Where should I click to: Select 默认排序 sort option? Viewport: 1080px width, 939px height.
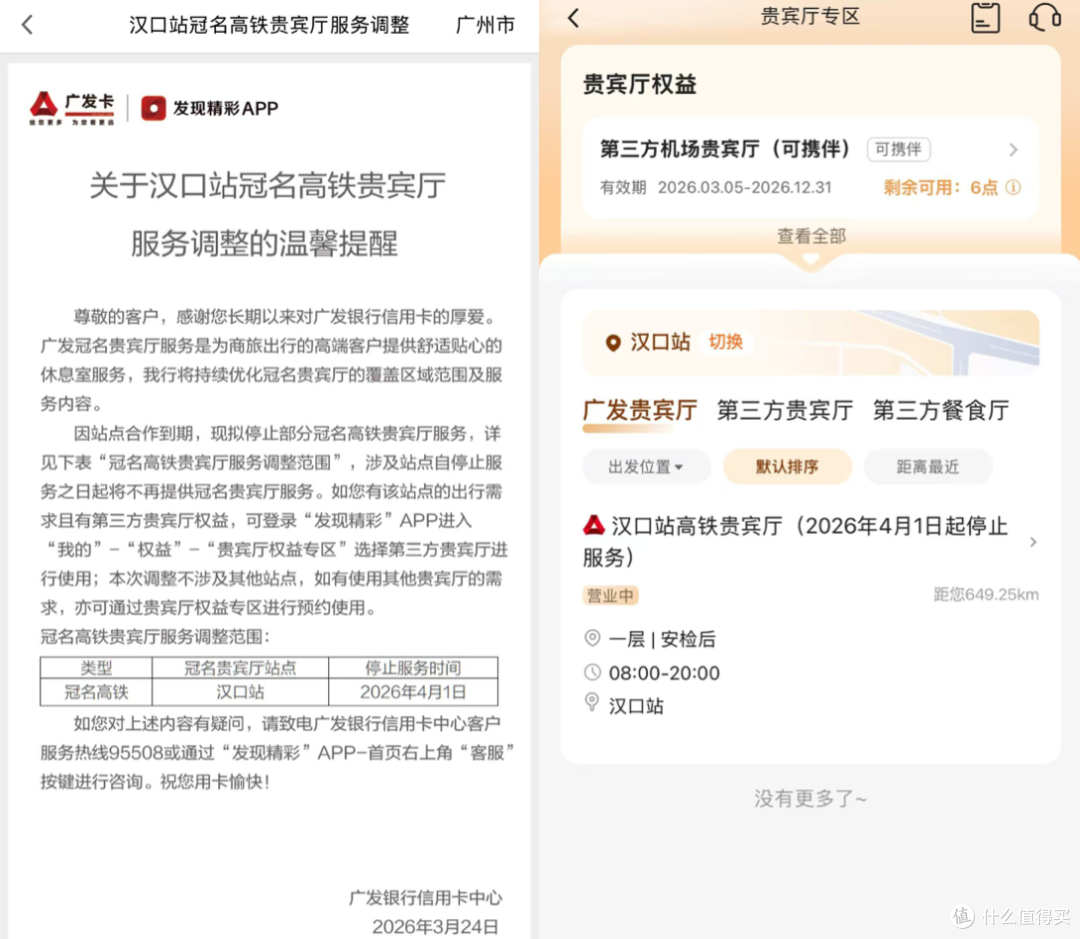click(787, 466)
